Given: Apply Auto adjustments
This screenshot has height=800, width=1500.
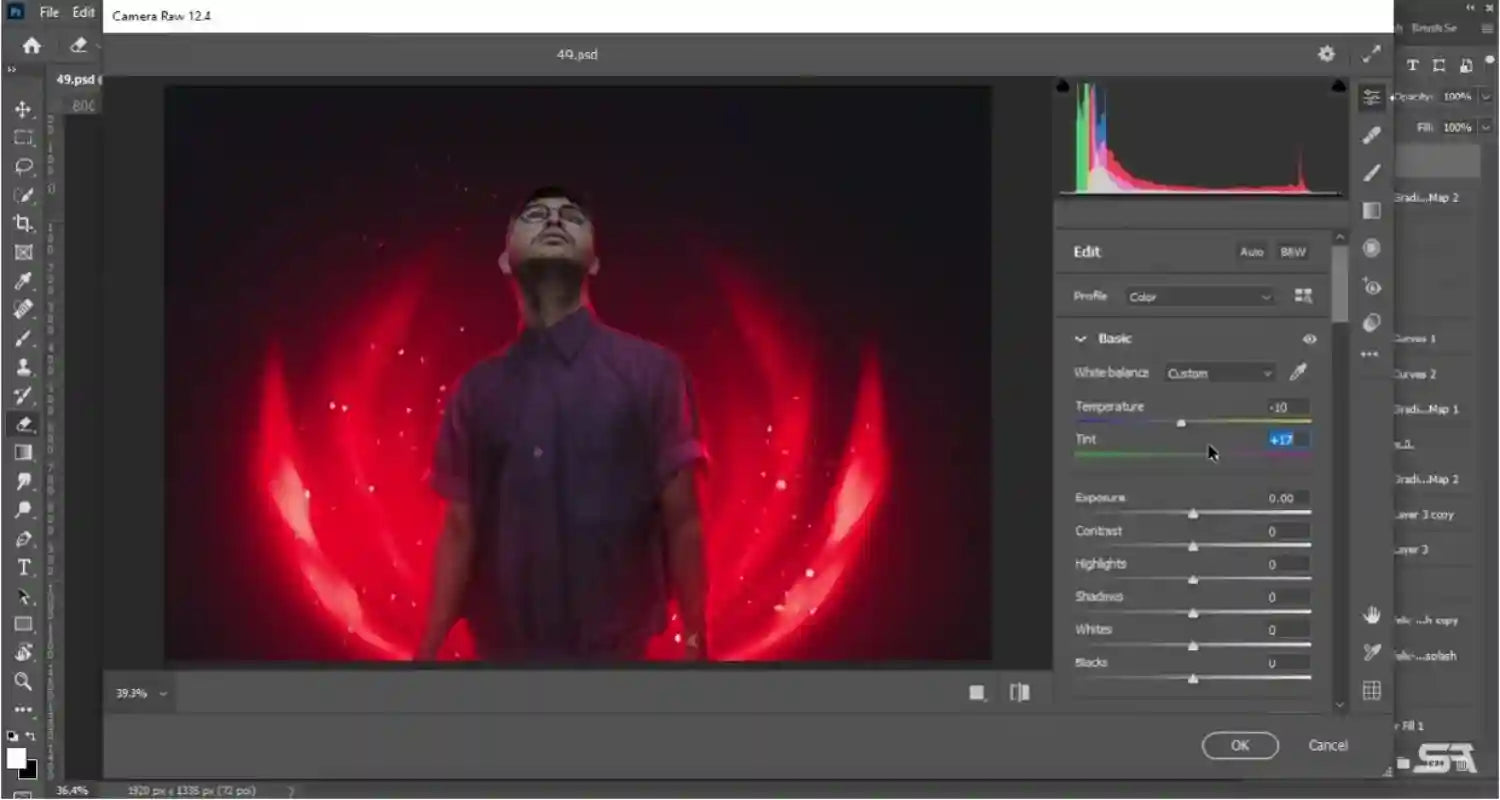Looking at the screenshot, I should click(x=1252, y=252).
